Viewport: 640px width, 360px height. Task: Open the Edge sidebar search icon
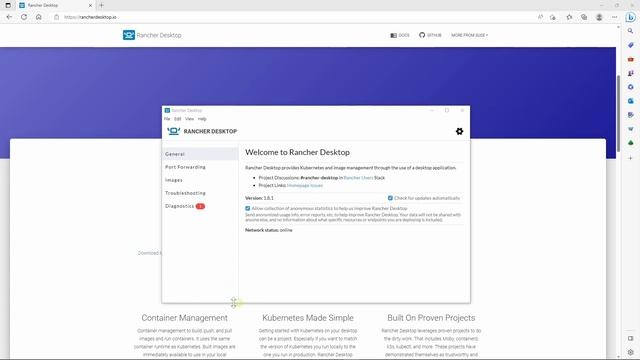pyautogui.click(x=631, y=31)
